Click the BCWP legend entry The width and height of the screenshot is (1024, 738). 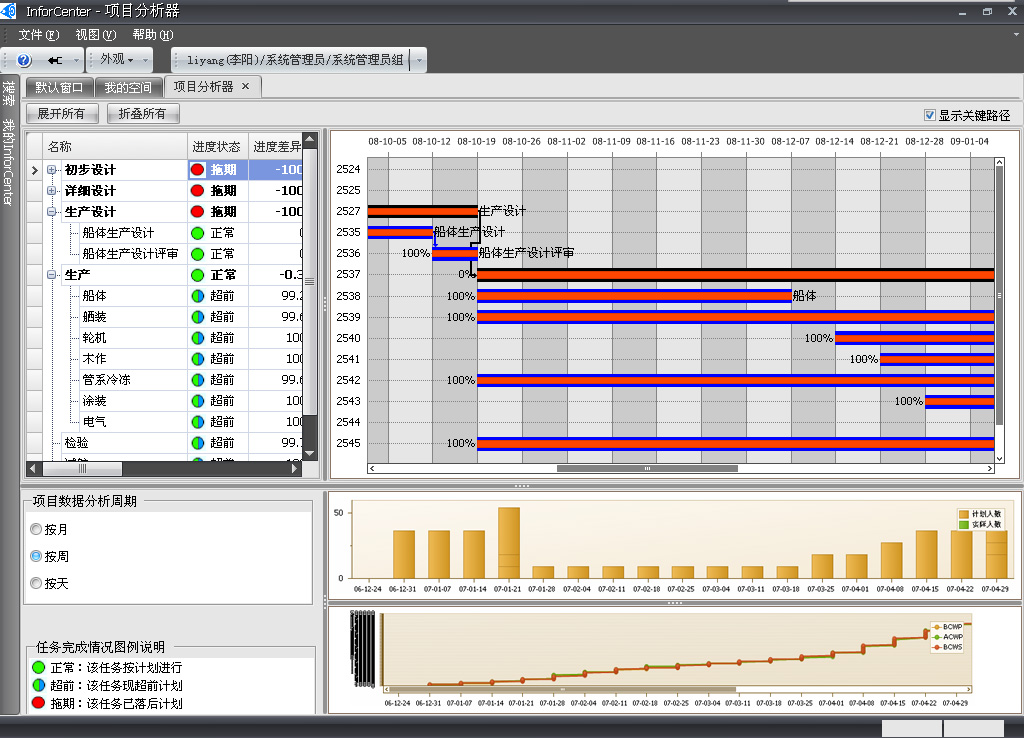tap(948, 626)
